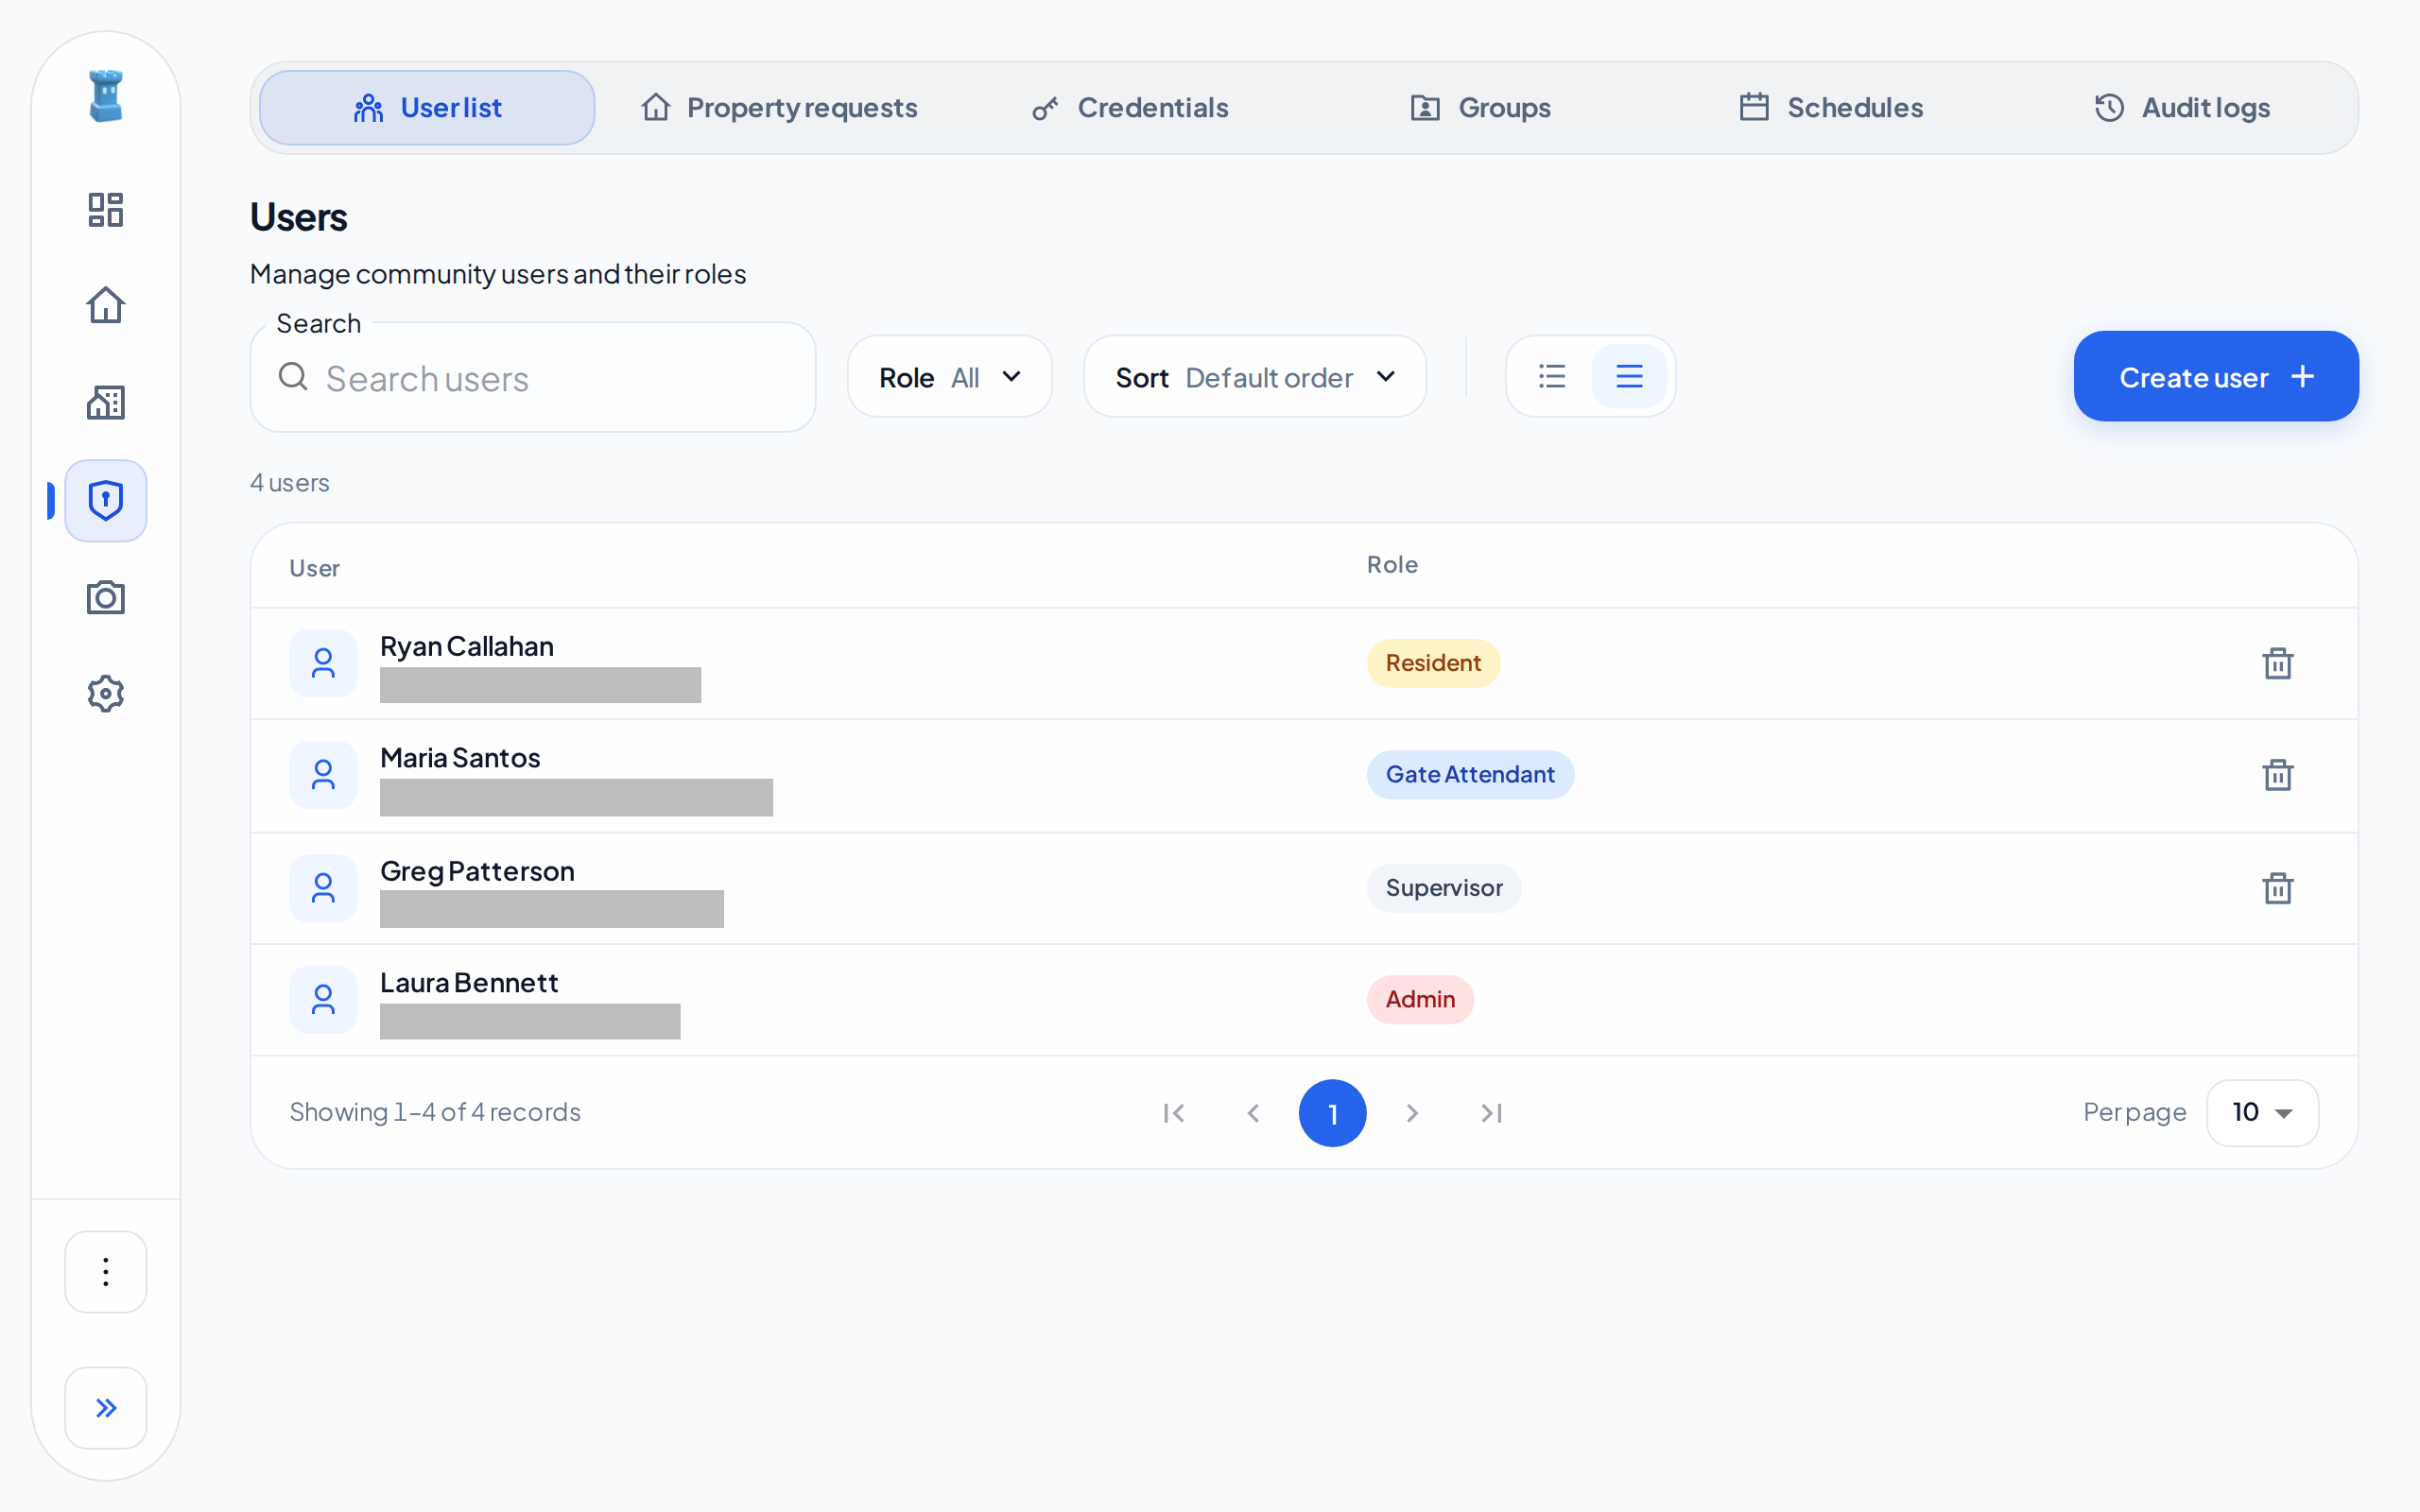Switch to the Schedules tab
Viewport: 2420px width, 1512px height.
(x=1832, y=107)
